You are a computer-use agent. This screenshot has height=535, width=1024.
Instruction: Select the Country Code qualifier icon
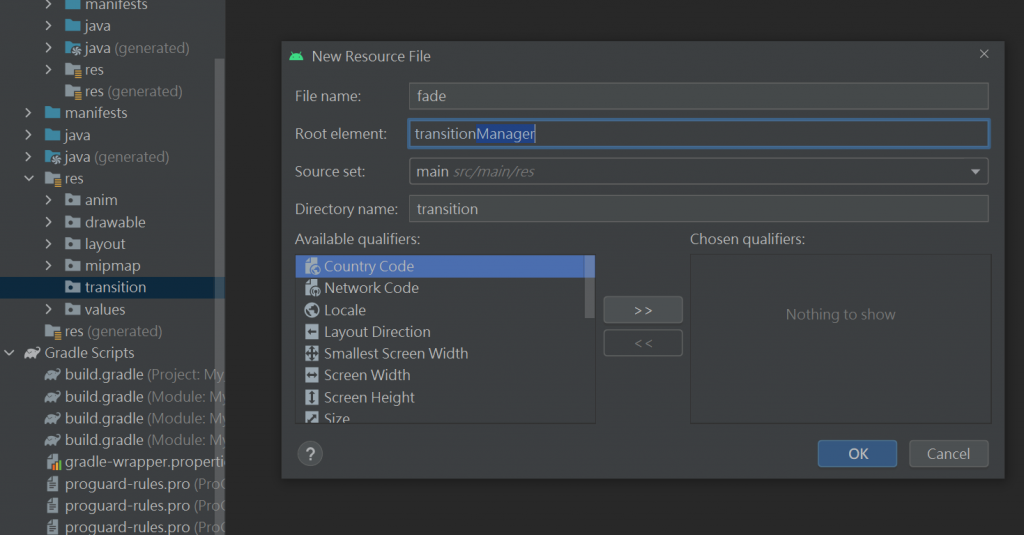click(x=311, y=267)
